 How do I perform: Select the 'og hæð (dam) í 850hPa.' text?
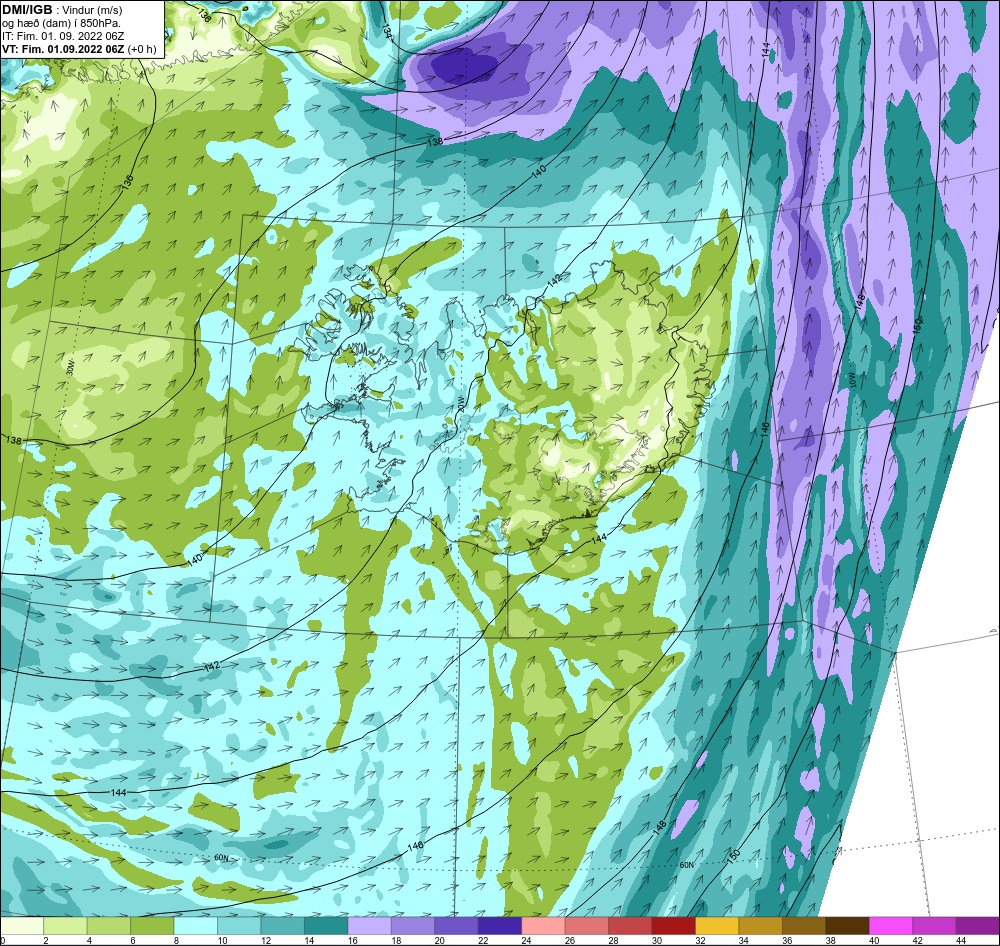click(62, 23)
